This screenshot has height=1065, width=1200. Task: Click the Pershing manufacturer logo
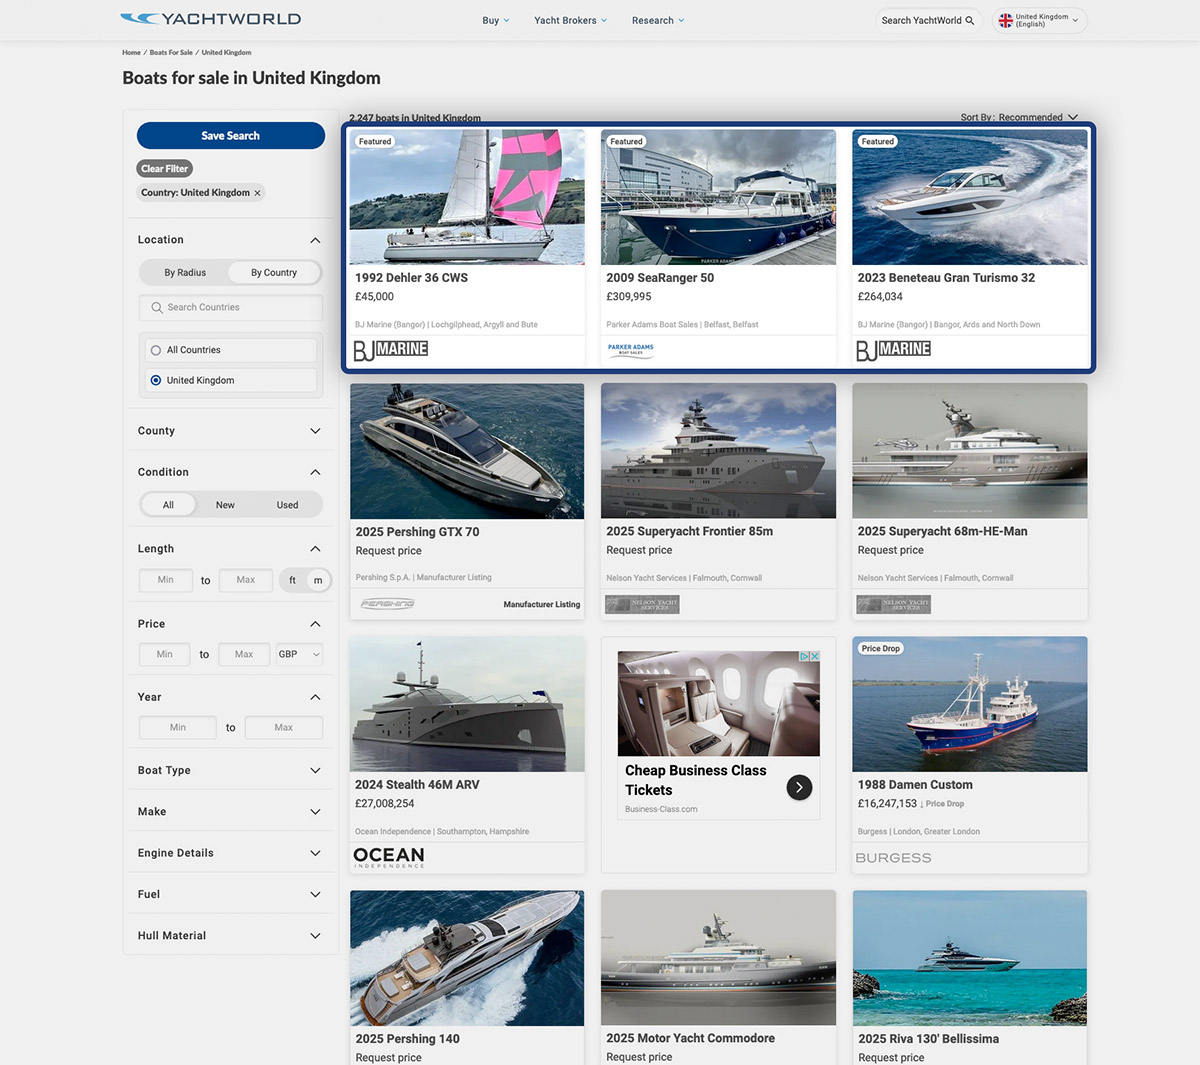(x=387, y=604)
